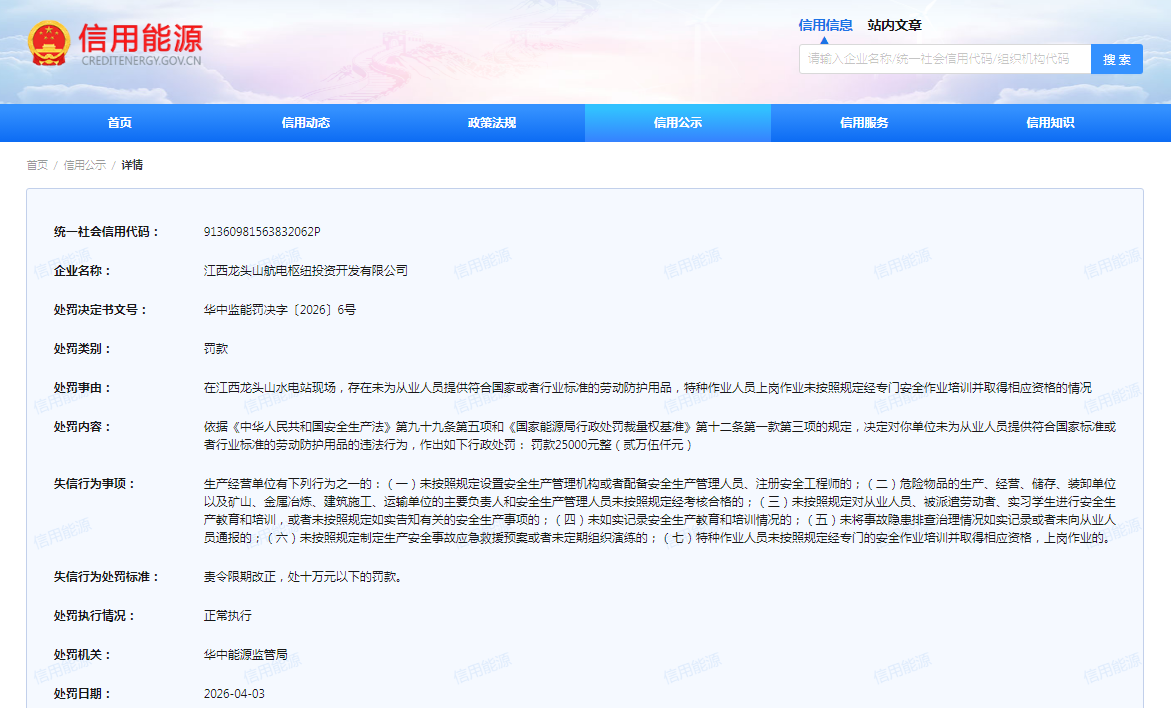
Task: Click the penalty document number 华中监能罚决字
Action: click(x=280, y=310)
